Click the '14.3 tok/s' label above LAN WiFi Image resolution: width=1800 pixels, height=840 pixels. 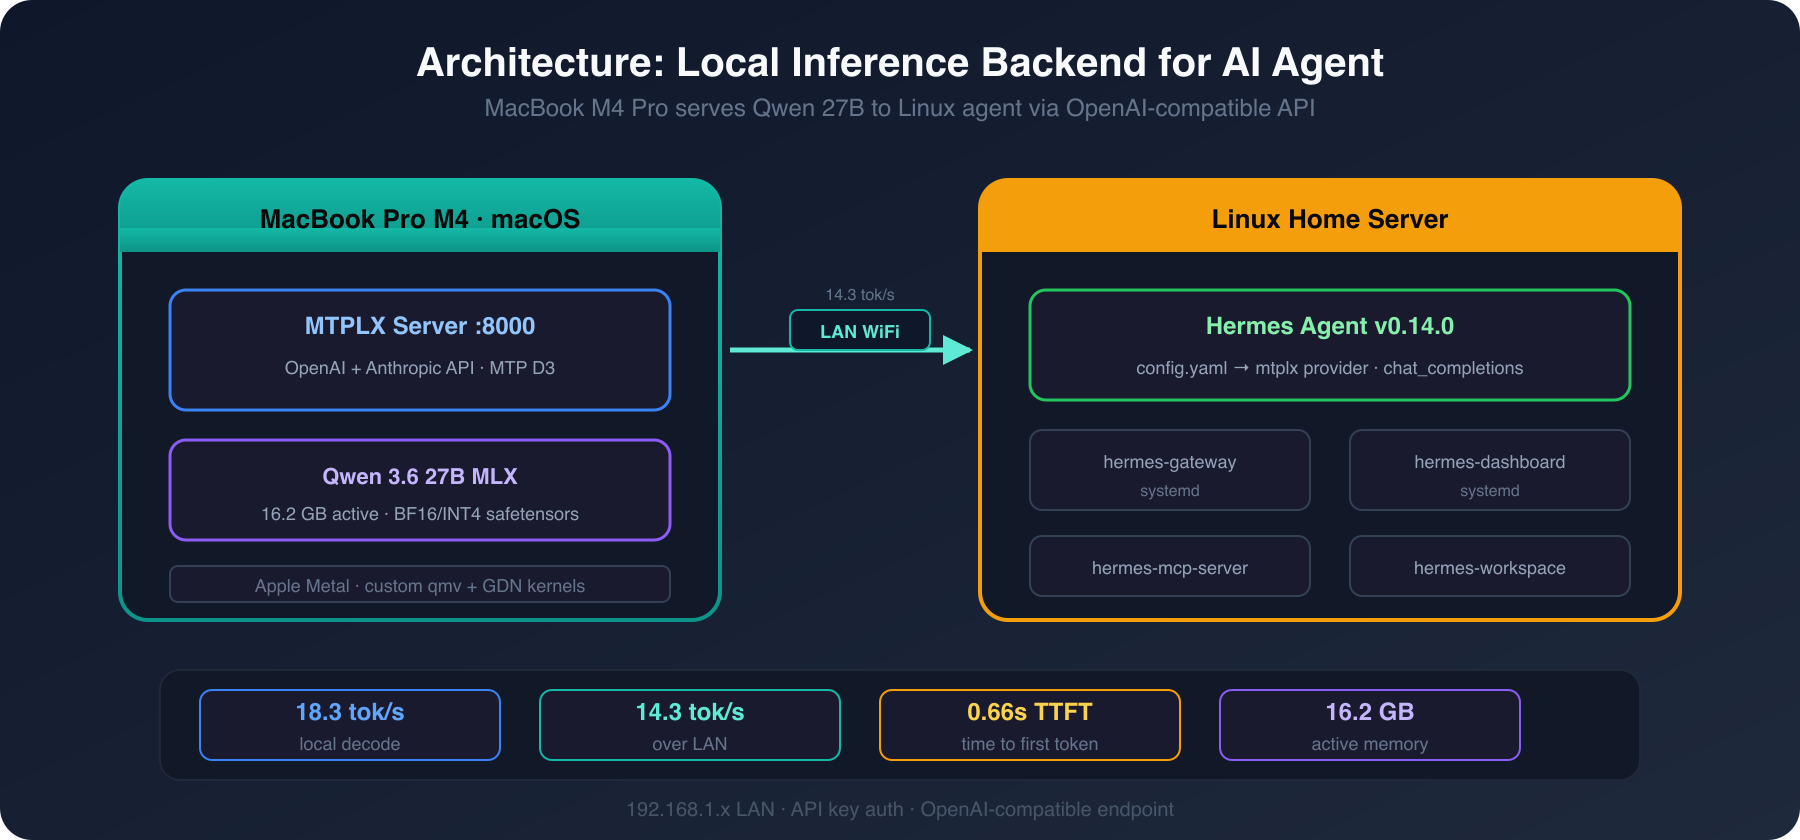point(860,295)
